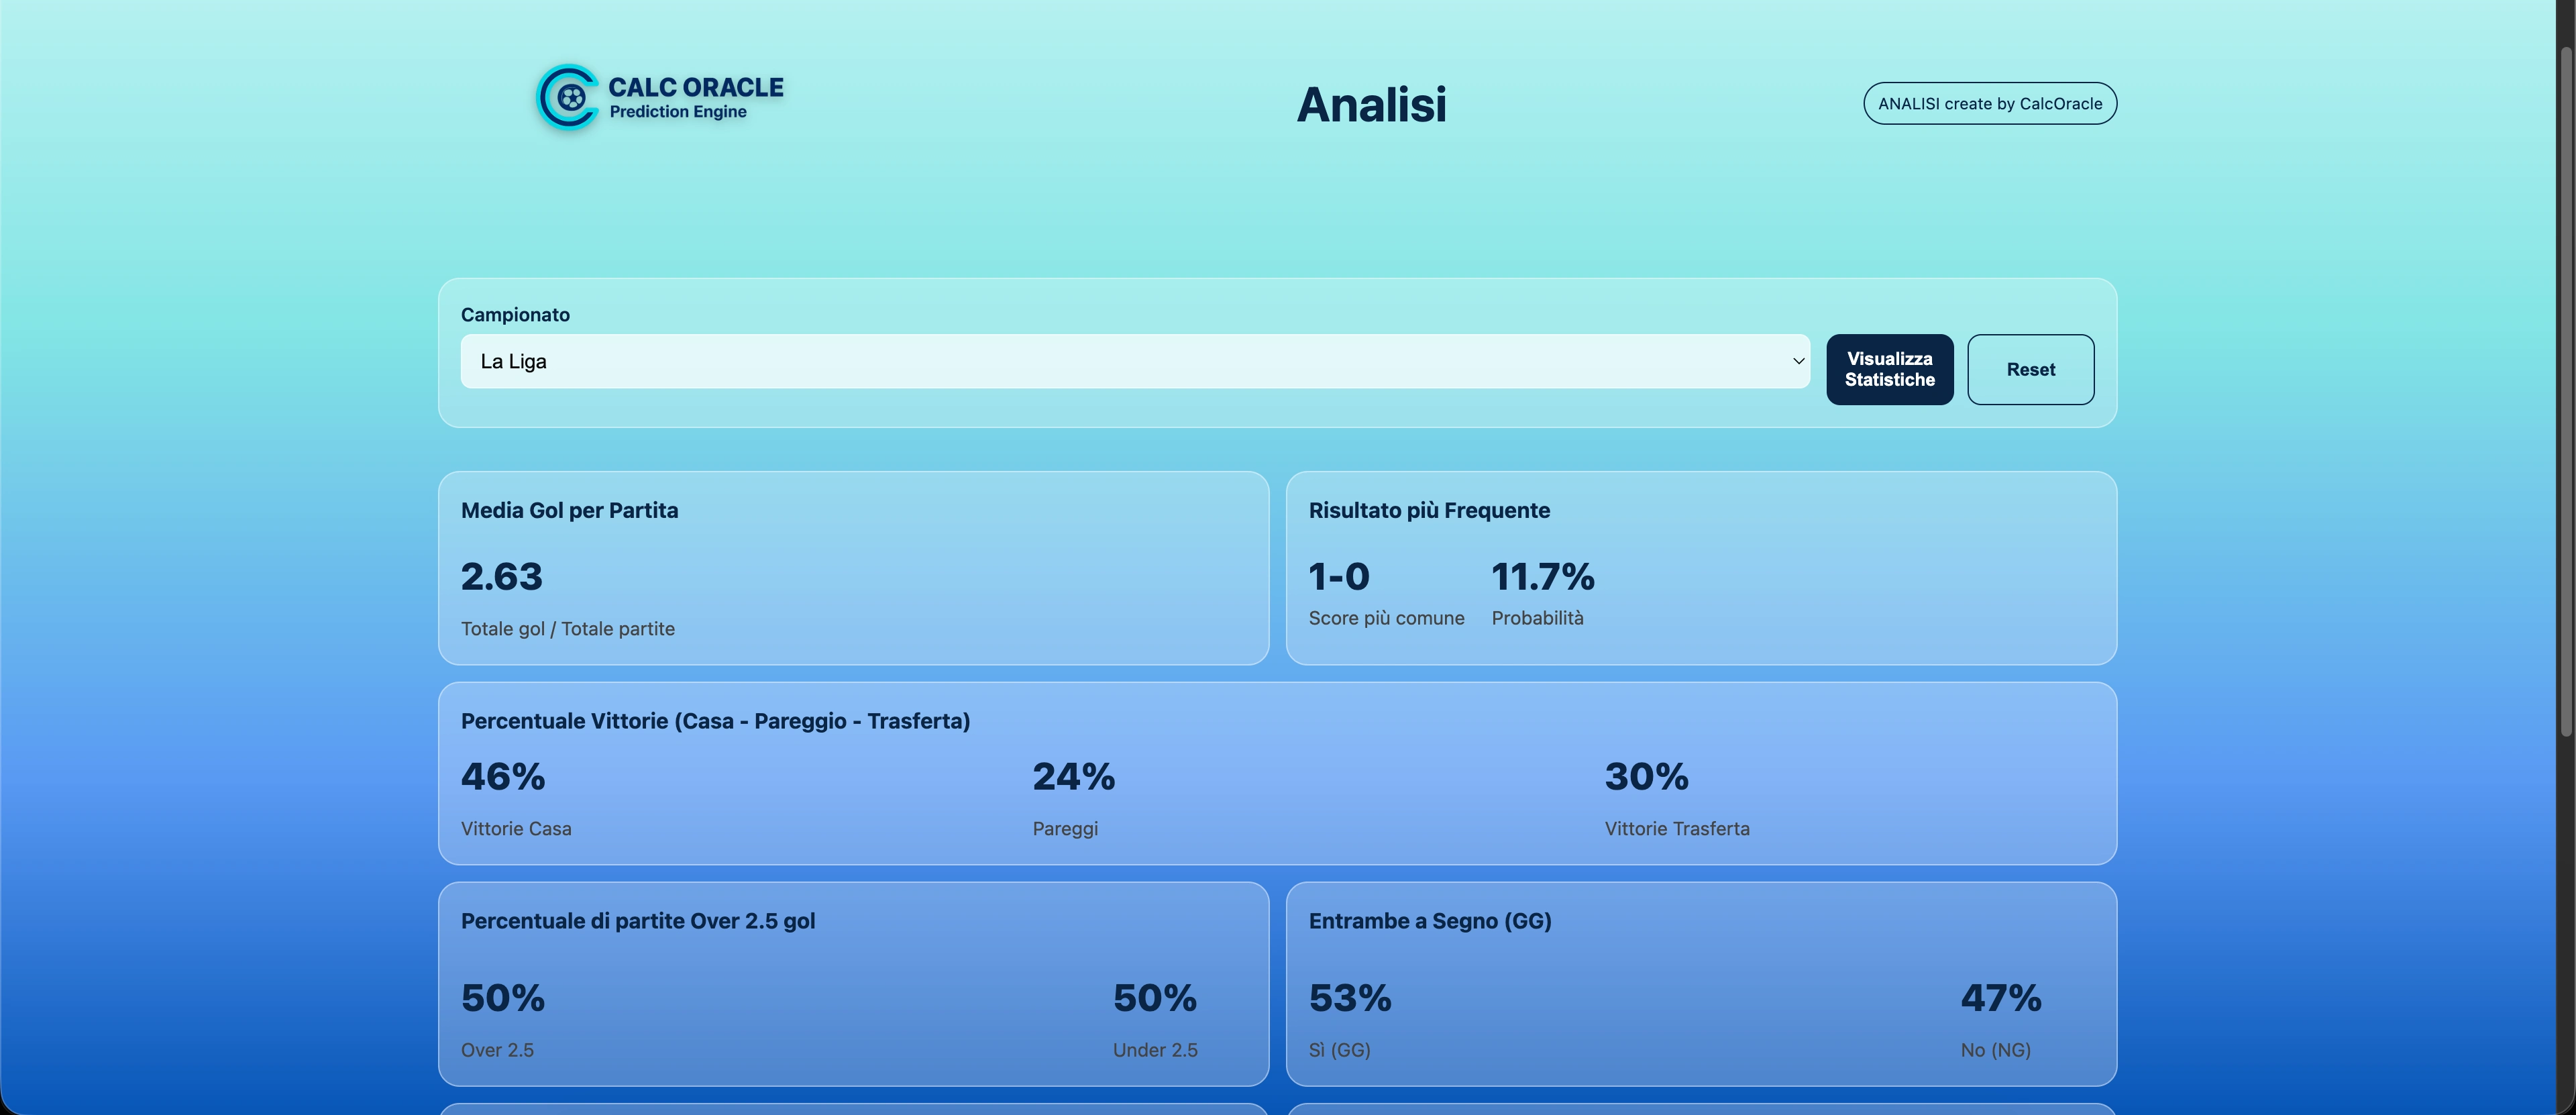Click the Campionato field label
The image size is (2576, 1115).
coord(515,315)
